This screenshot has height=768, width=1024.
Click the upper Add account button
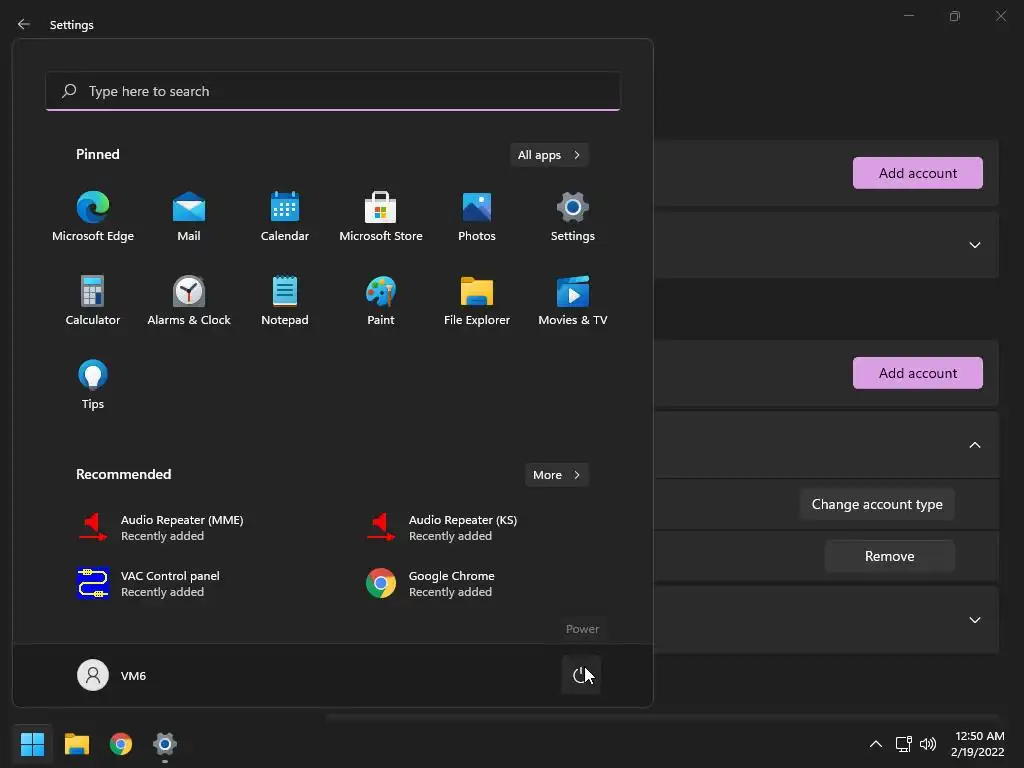point(918,173)
